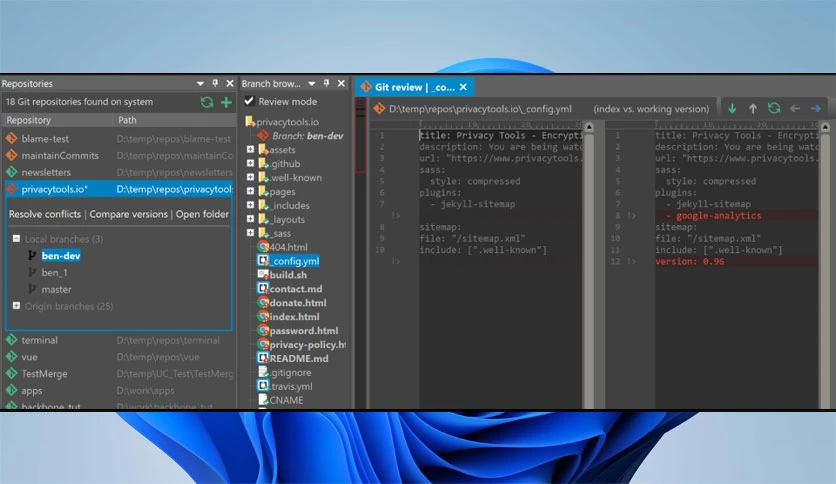The width and height of the screenshot is (836, 484).
Task: Open the CNAME file
Action: [x=281, y=400]
